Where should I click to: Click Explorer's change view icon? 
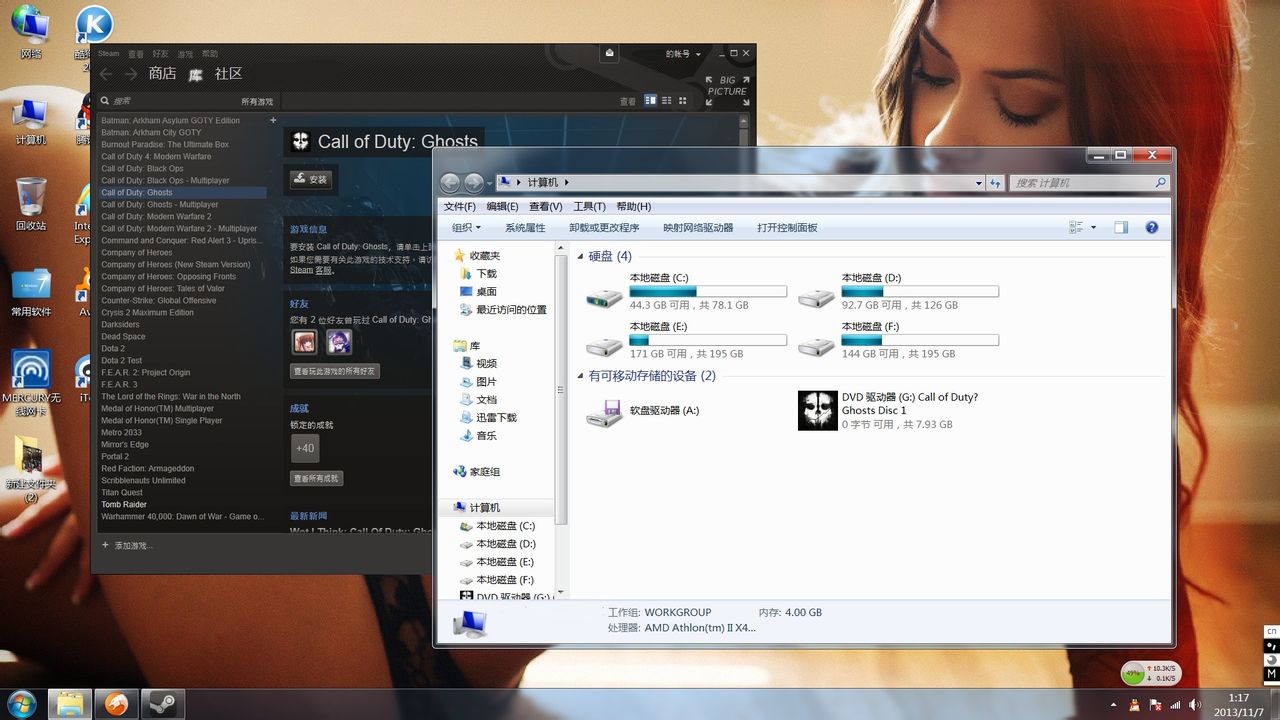[1076, 228]
